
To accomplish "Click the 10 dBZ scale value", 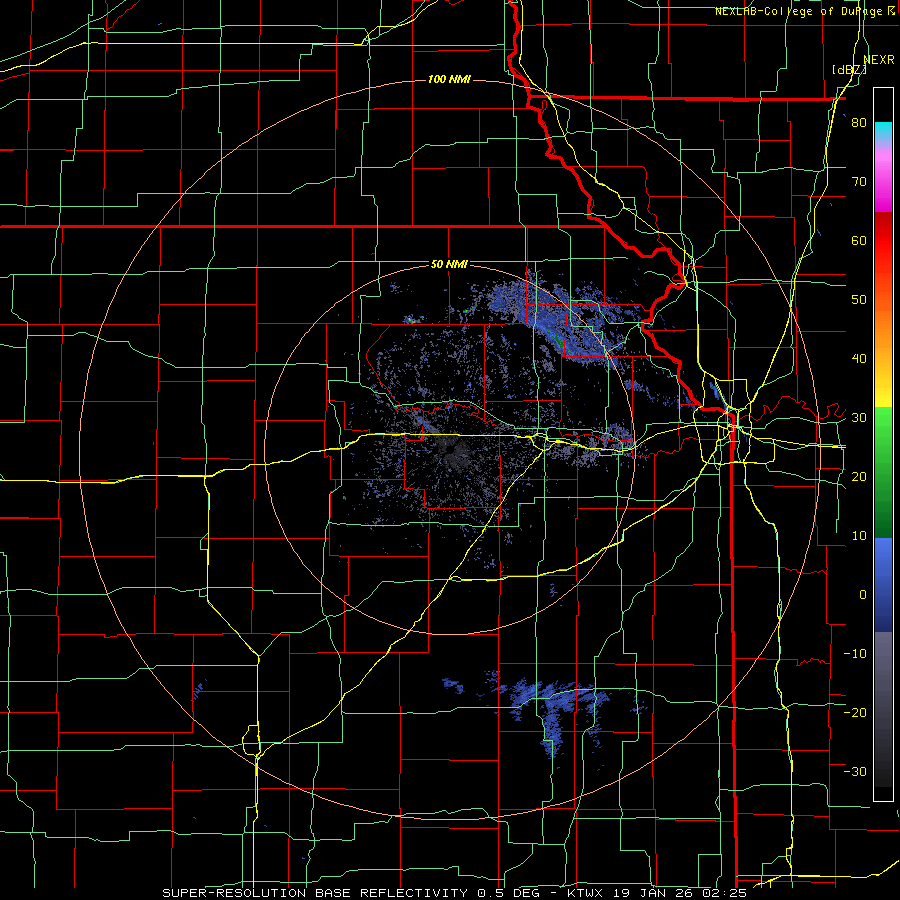I will pos(859,536).
